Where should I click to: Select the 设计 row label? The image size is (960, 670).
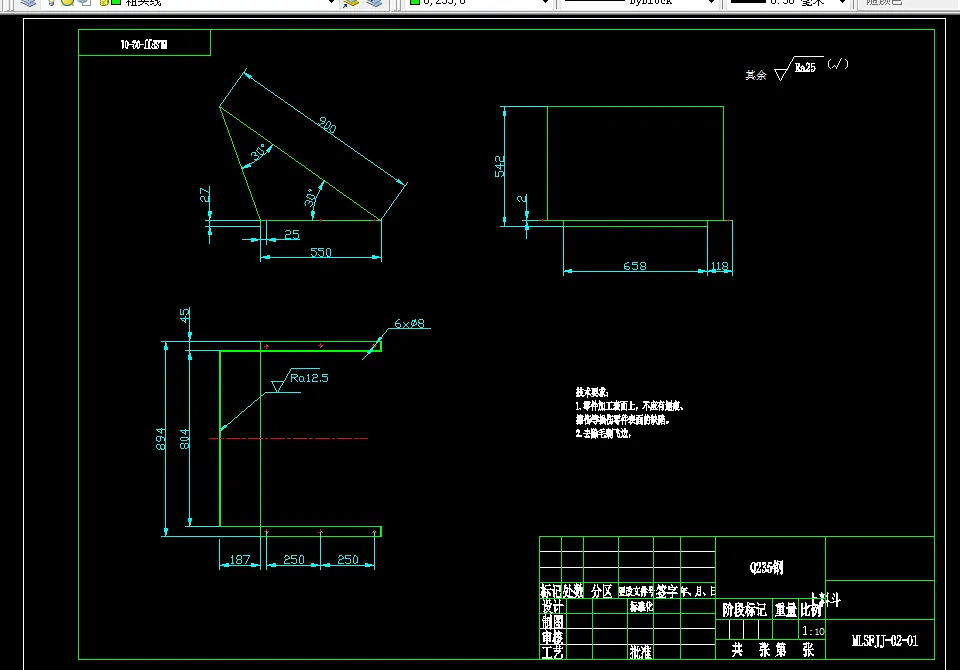(552, 606)
